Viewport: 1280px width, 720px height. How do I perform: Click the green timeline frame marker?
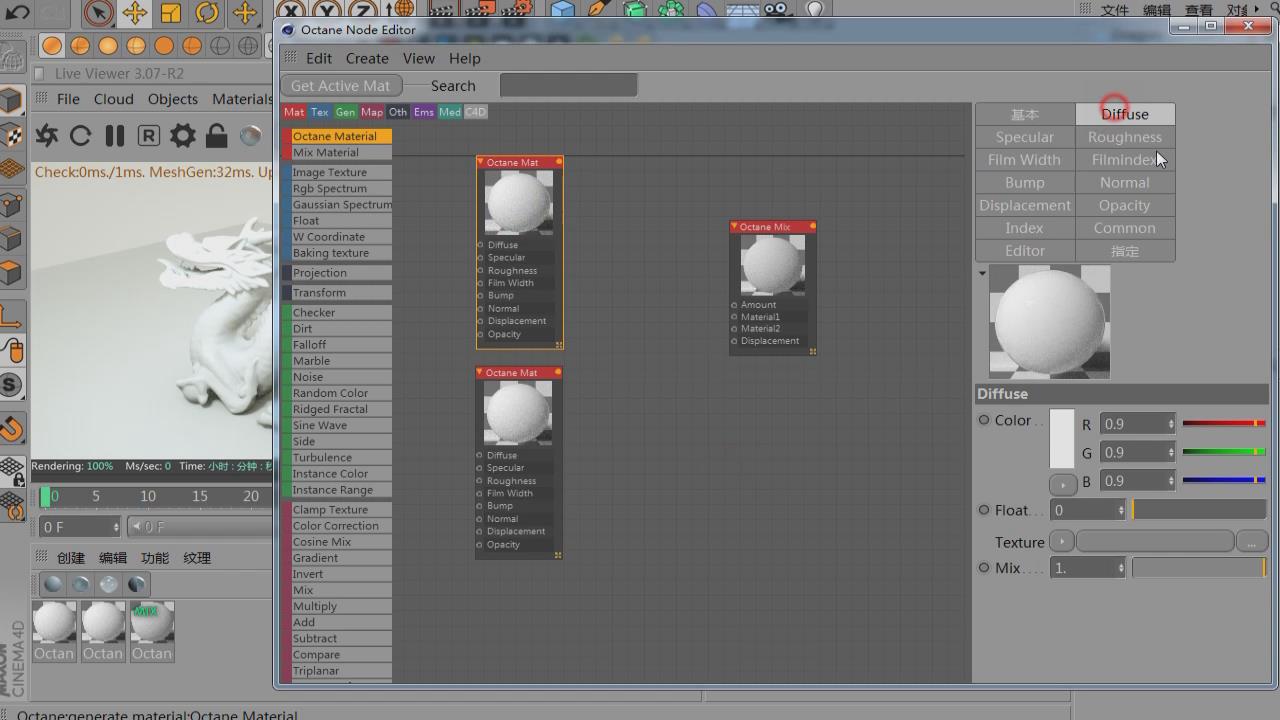click(45, 496)
